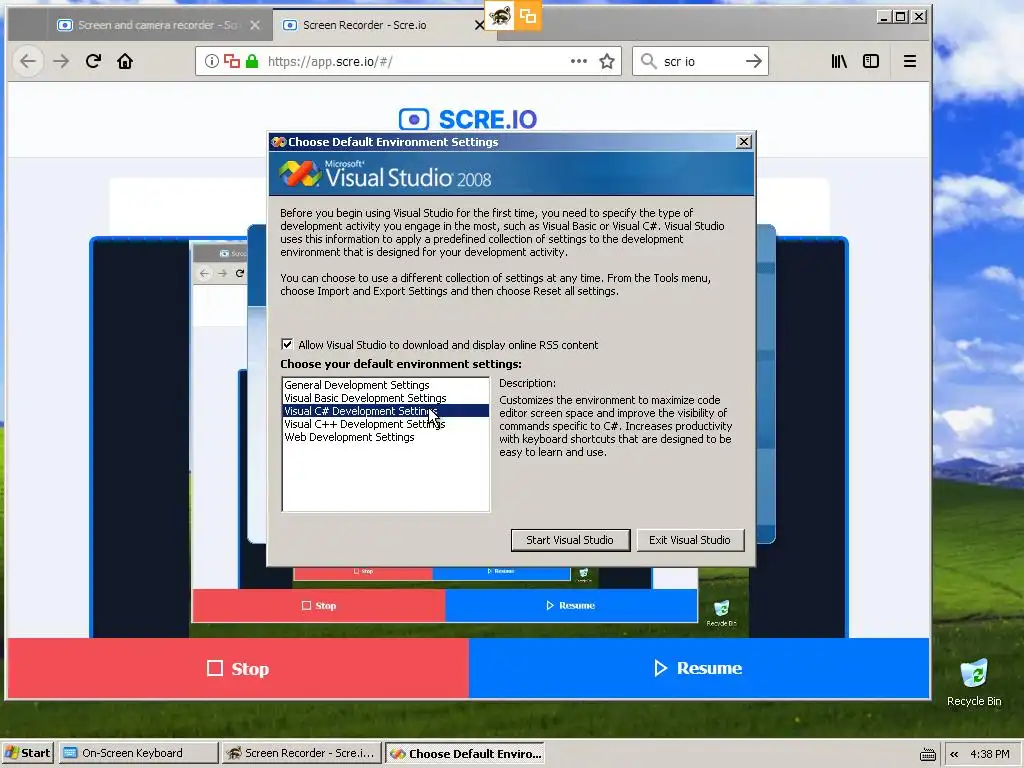Image resolution: width=1024 pixels, height=768 pixels.
Task: Click the search magnifier icon
Action: [648, 61]
